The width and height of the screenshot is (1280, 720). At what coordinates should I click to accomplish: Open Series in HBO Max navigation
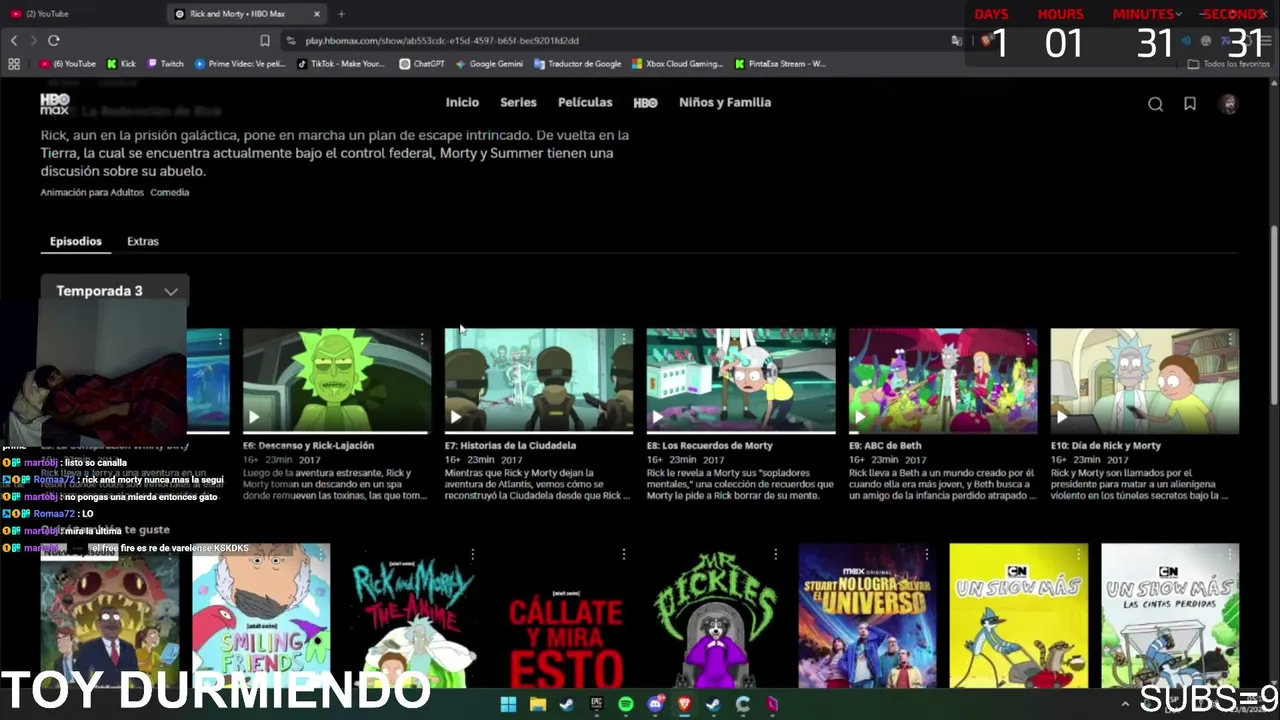(518, 102)
